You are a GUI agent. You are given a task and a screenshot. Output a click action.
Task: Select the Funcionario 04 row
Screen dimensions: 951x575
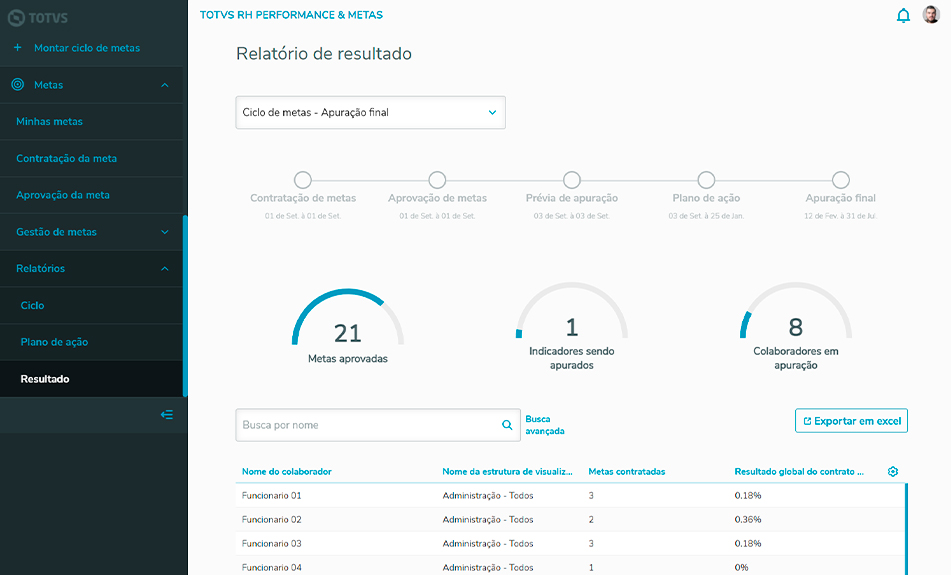[x=570, y=567]
